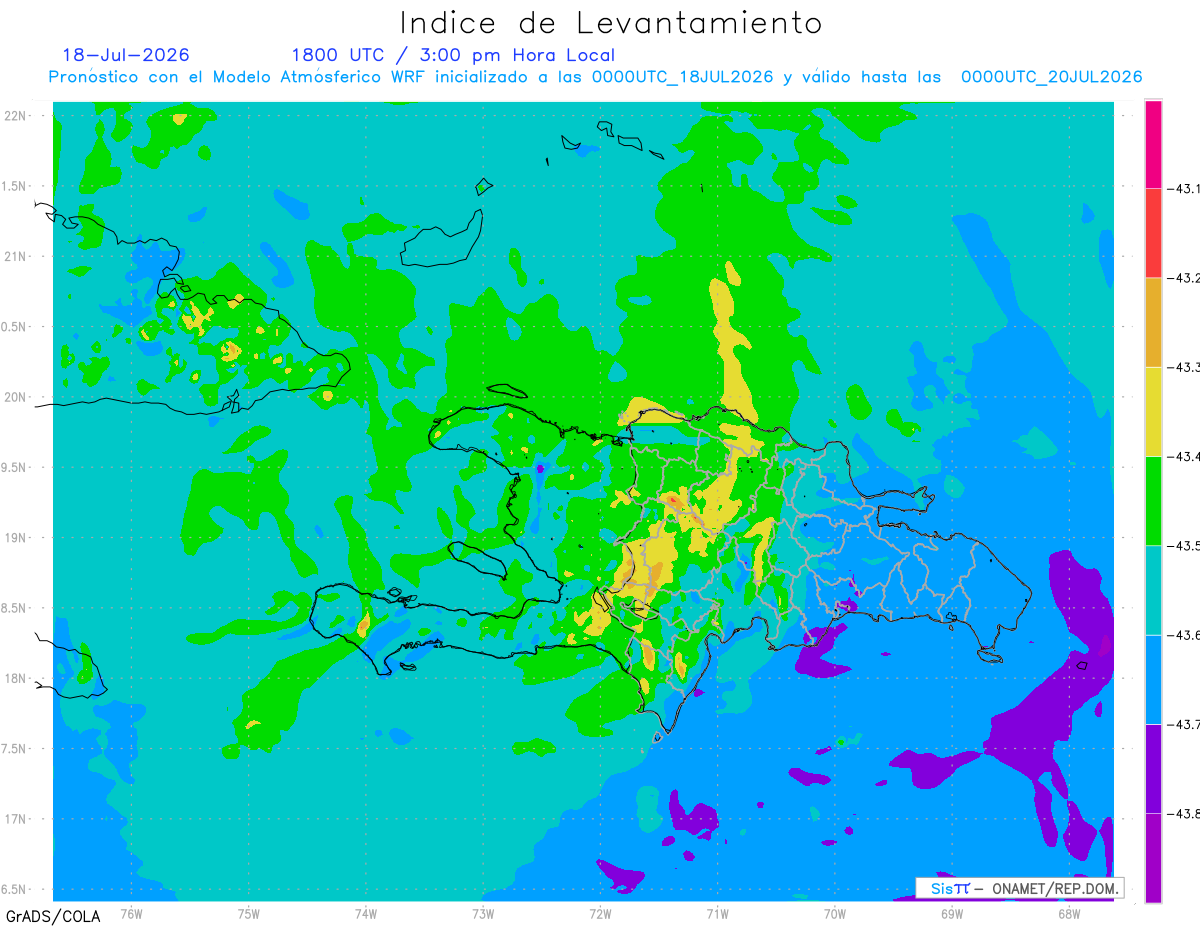Click the -43.4 legend value
This screenshot has height=927, width=1200.
(1183, 456)
